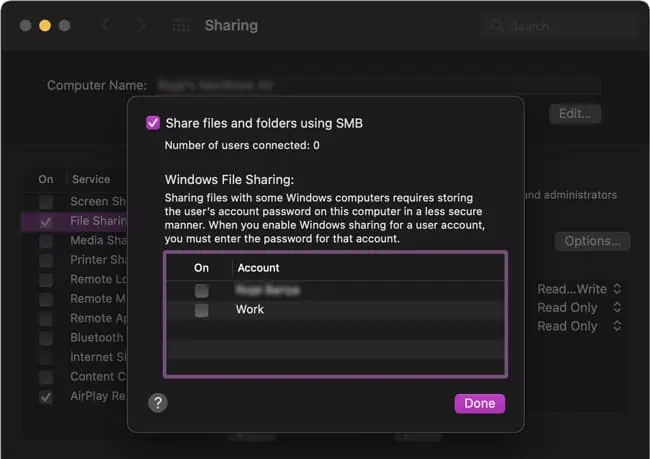Click the Done button

480,403
